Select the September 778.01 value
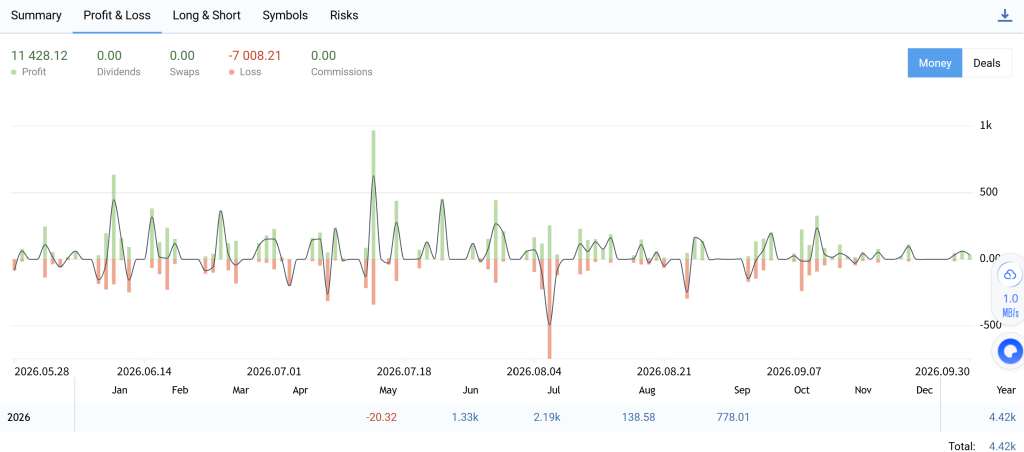This screenshot has height=452, width=1024. (730, 417)
